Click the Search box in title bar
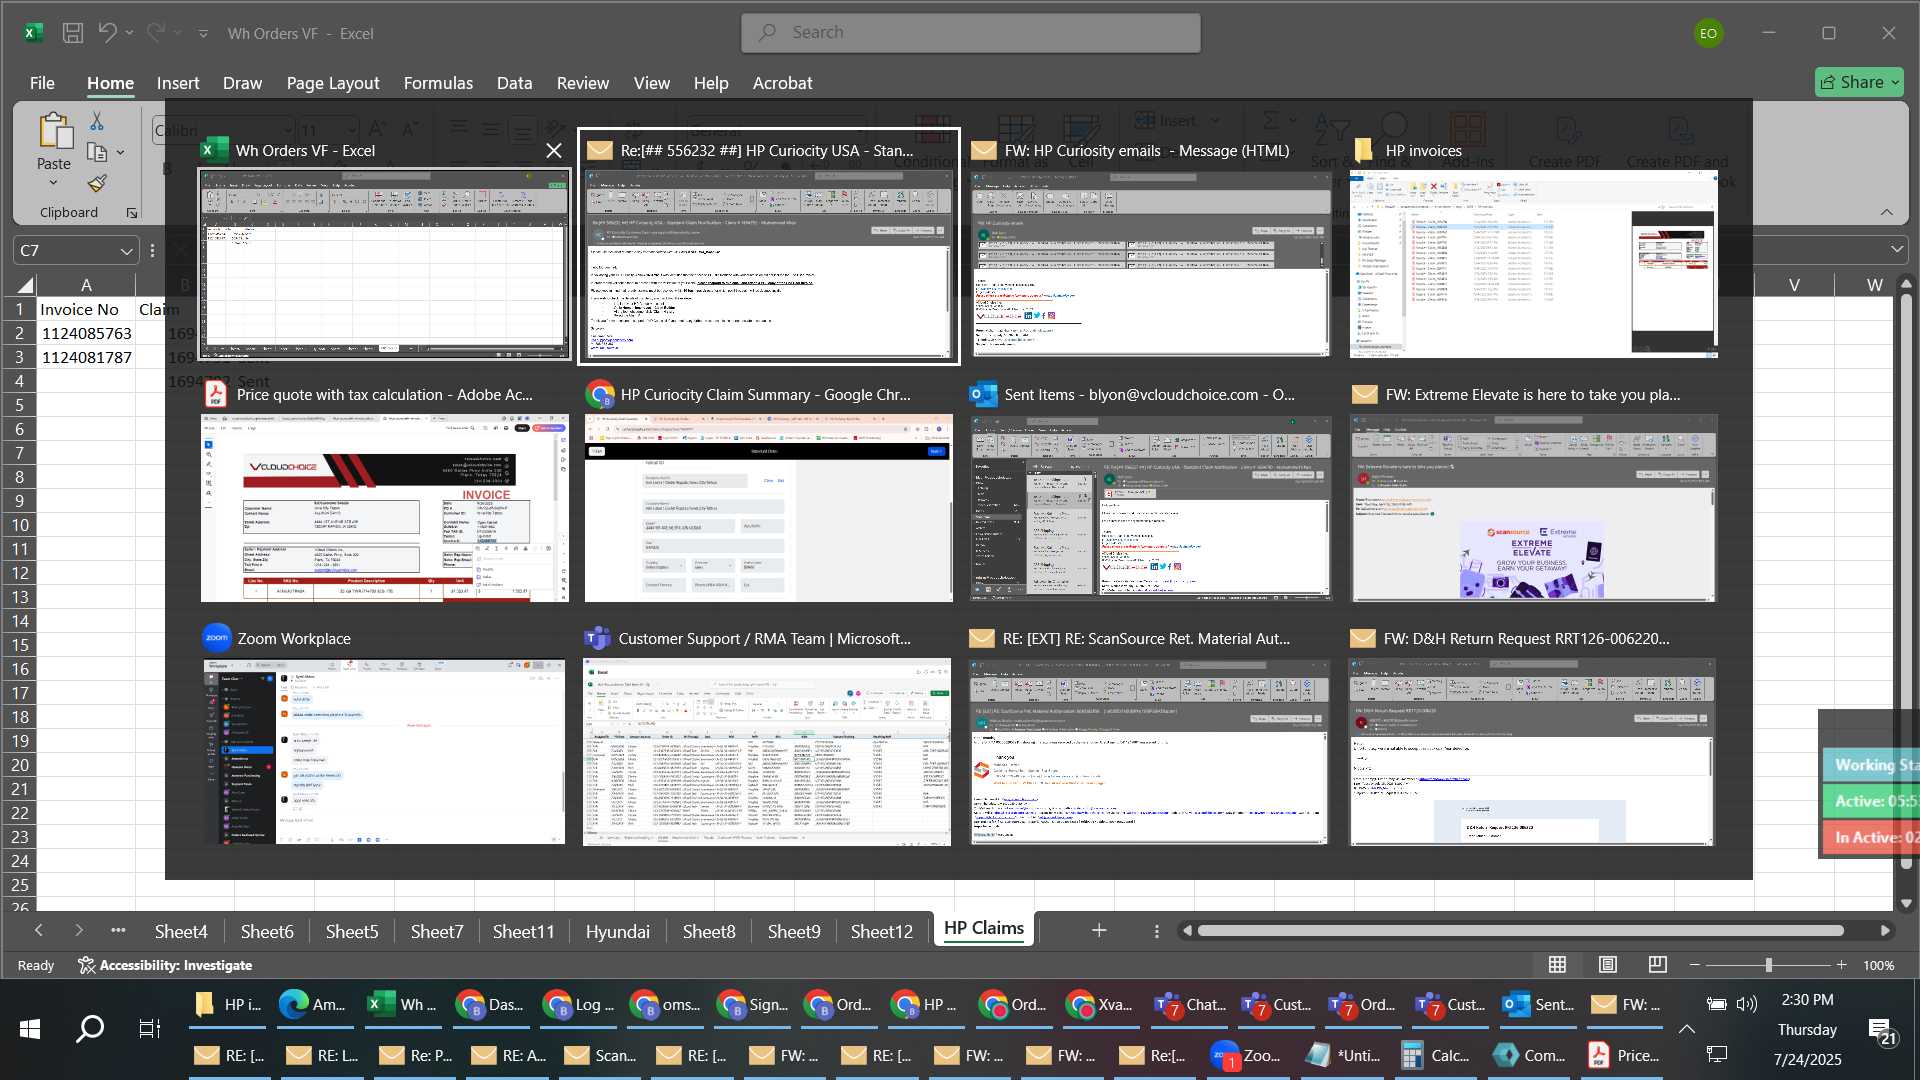 point(971,33)
